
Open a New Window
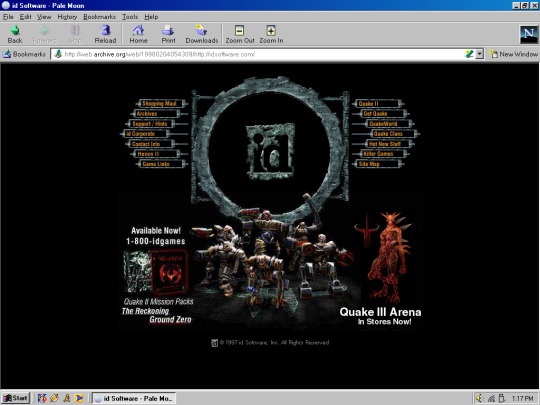click(x=514, y=54)
